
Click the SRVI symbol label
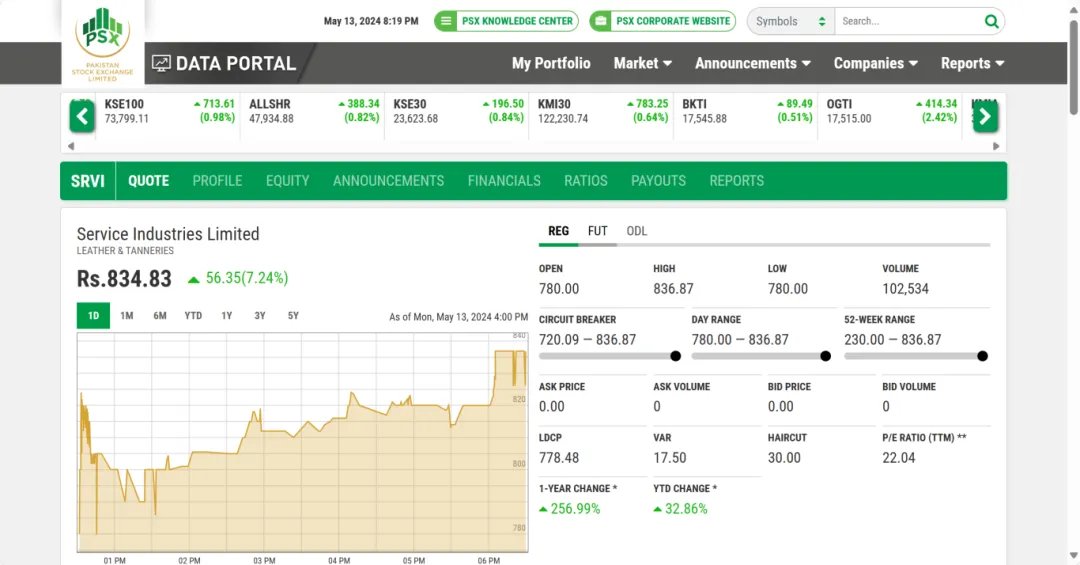tap(87, 181)
